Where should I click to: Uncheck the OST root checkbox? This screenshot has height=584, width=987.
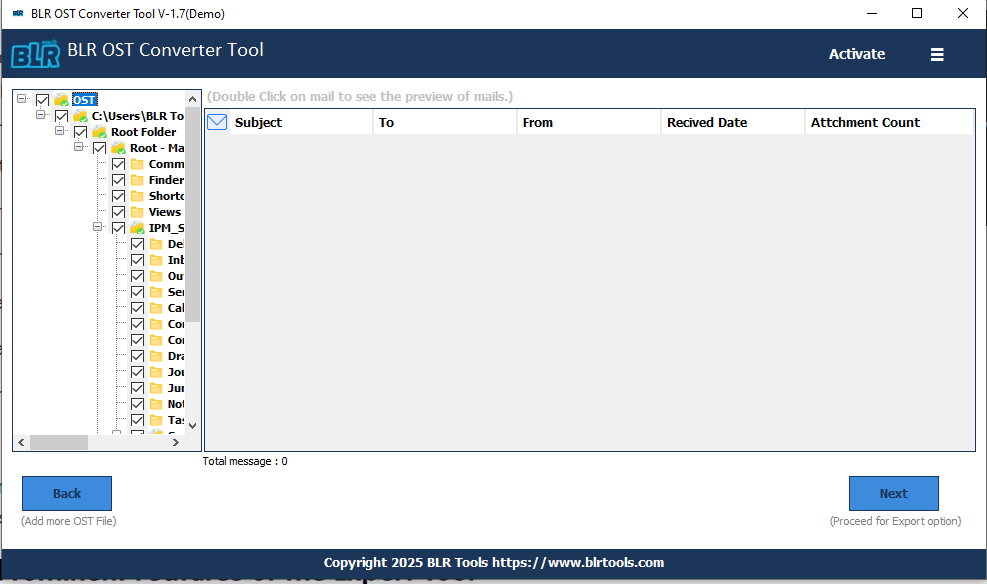(x=42, y=99)
